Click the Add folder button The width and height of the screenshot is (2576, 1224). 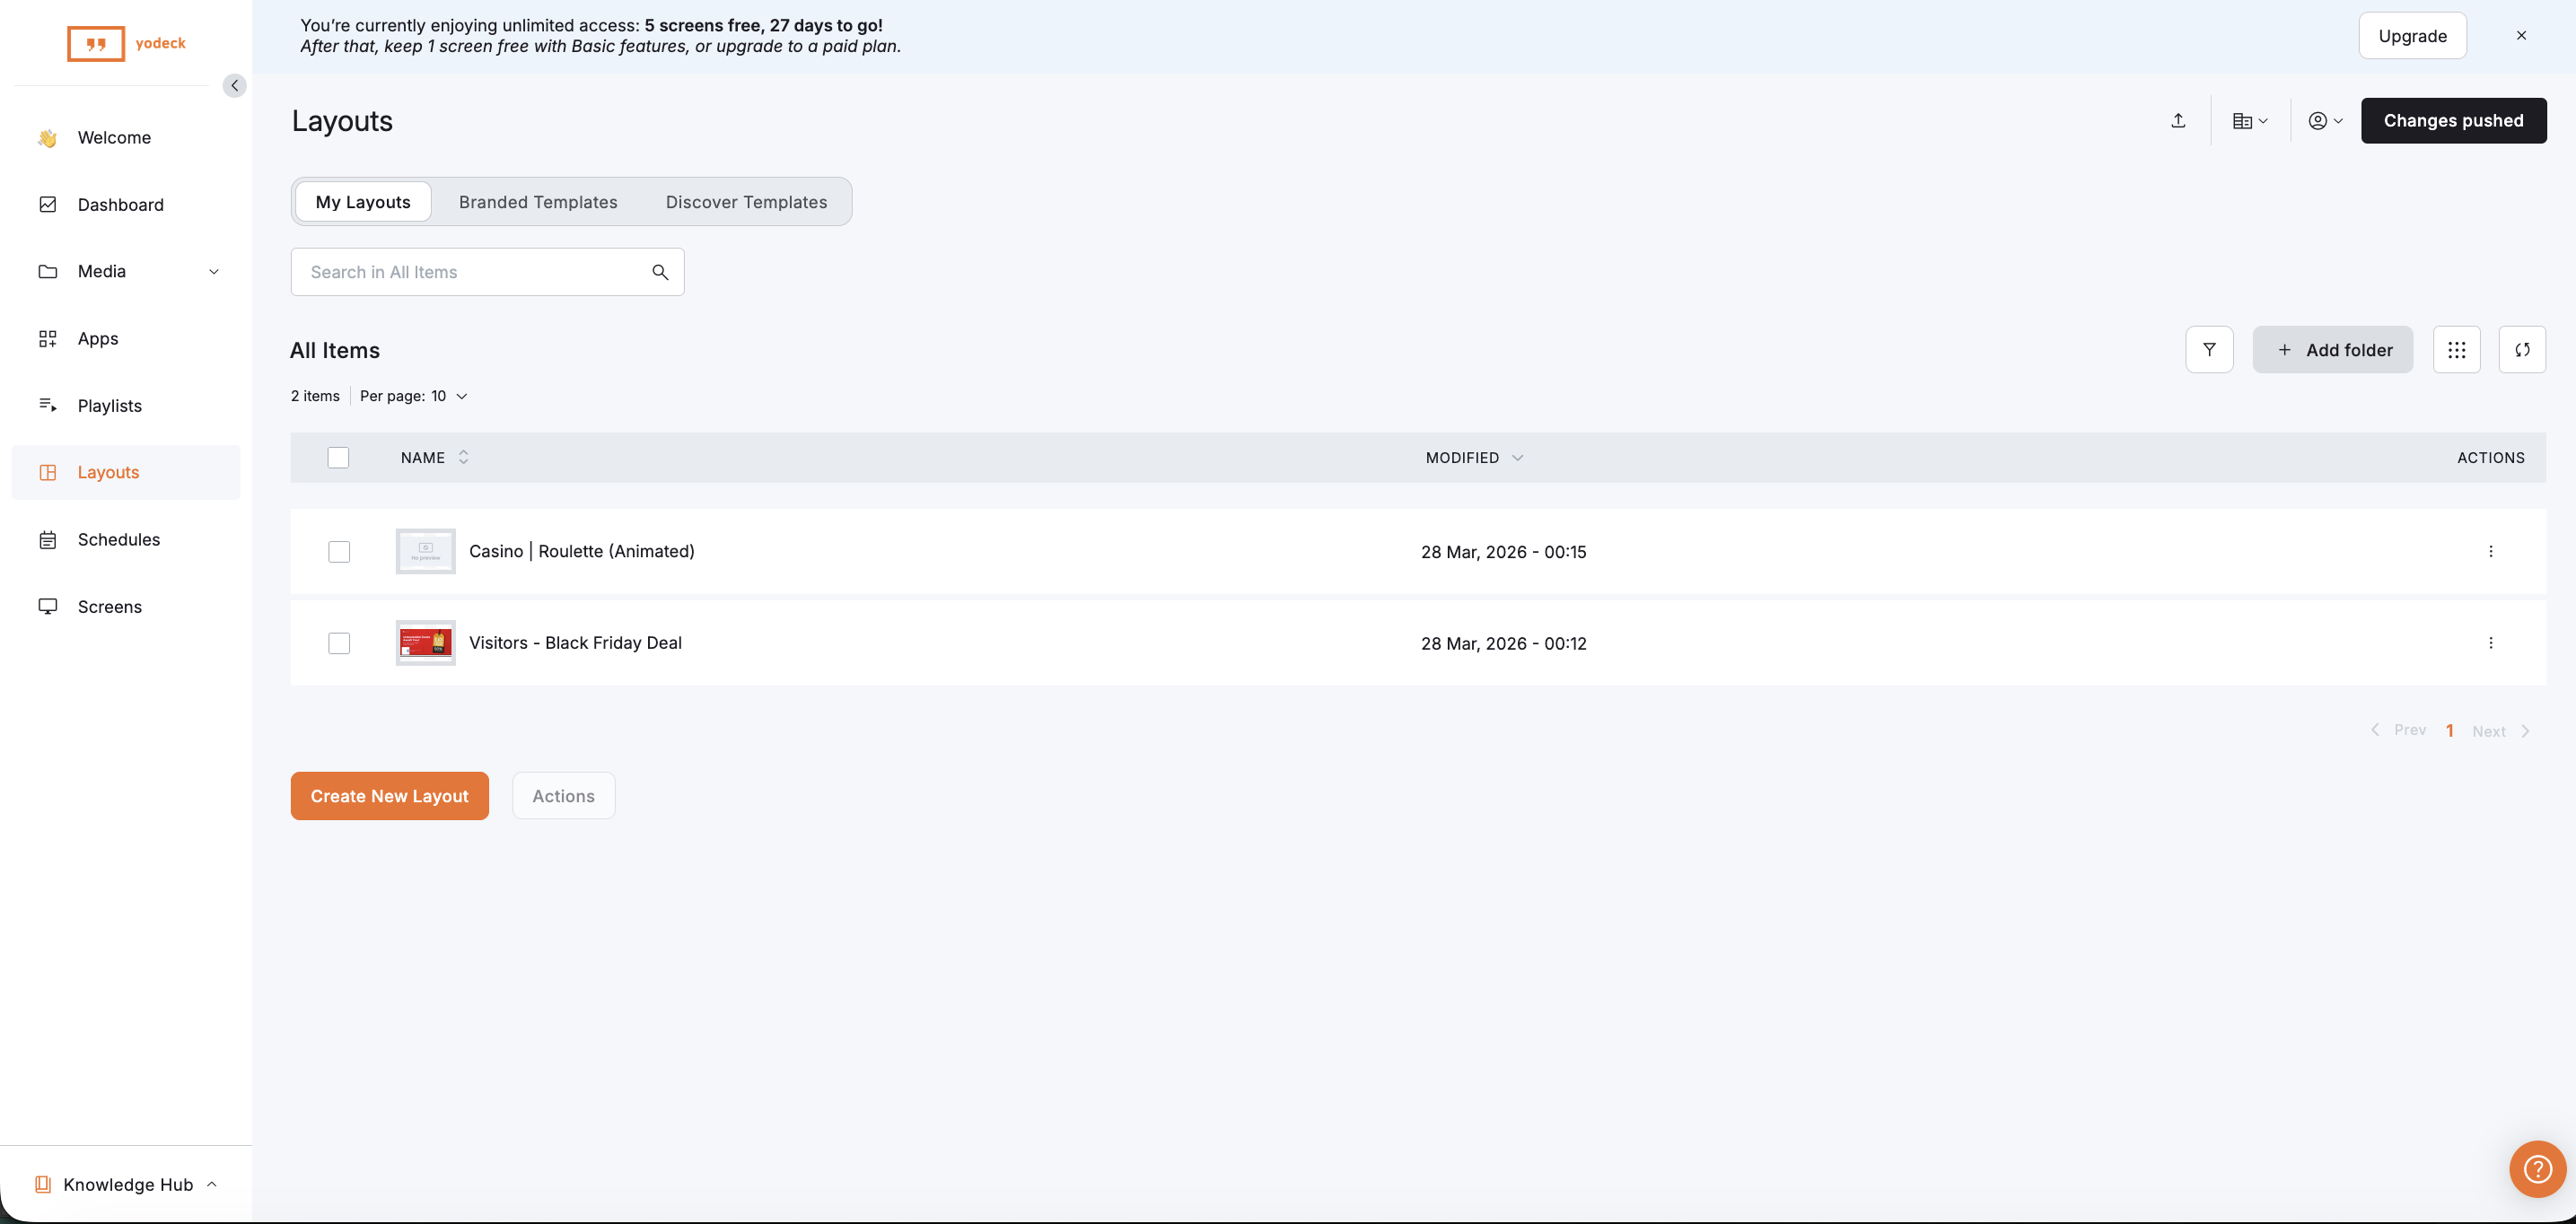pyautogui.click(x=2332, y=350)
